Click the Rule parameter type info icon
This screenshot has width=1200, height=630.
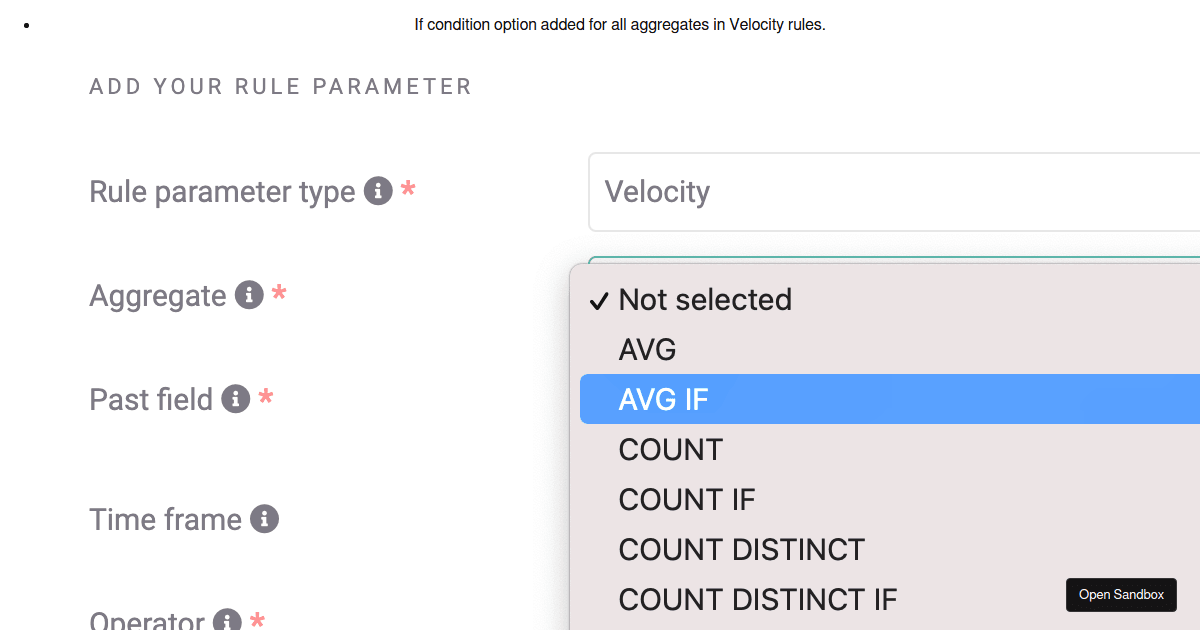click(378, 191)
